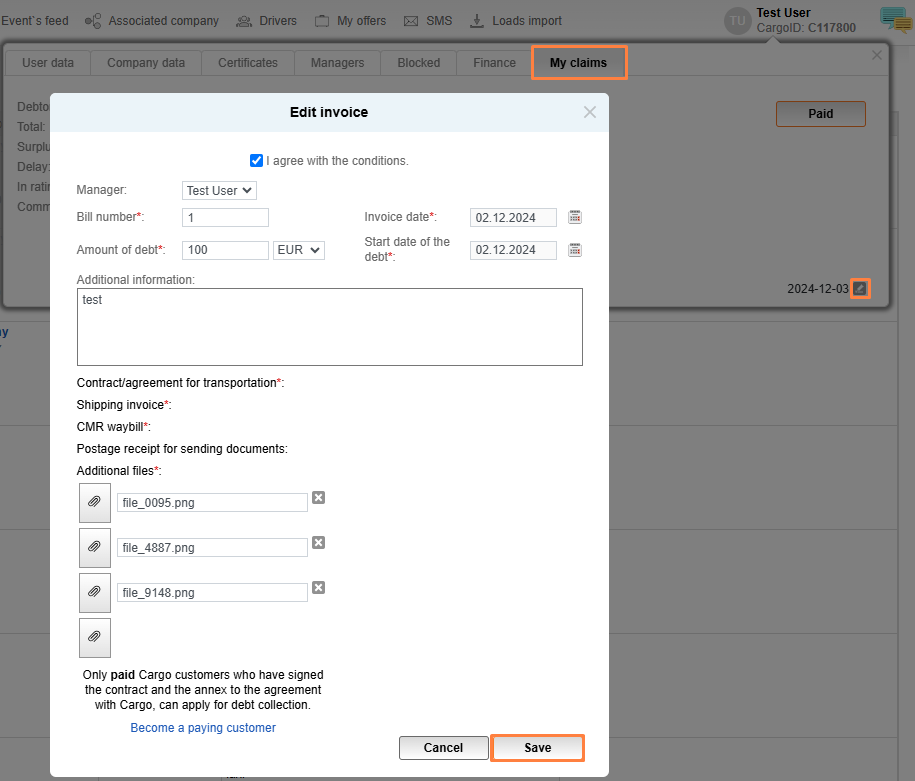Open the Company data tab
The height and width of the screenshot is (781, 915).
pyautogui.click(x=146, y=63)
